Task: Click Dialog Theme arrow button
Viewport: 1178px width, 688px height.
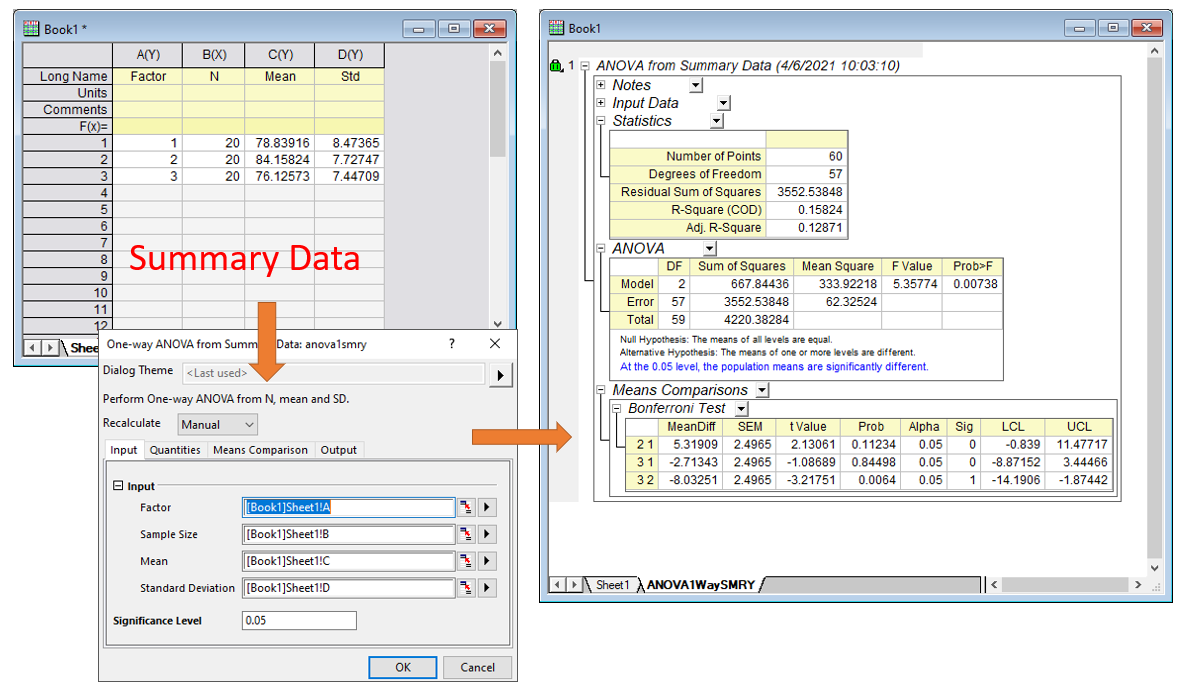Action: (500, 374)
